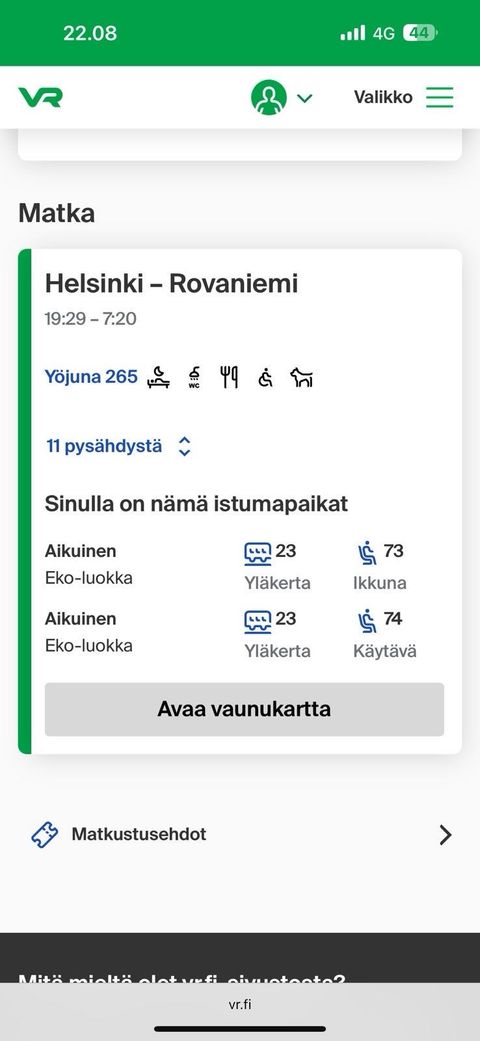Toggle the stops expand arrows icon

[185, 446]
